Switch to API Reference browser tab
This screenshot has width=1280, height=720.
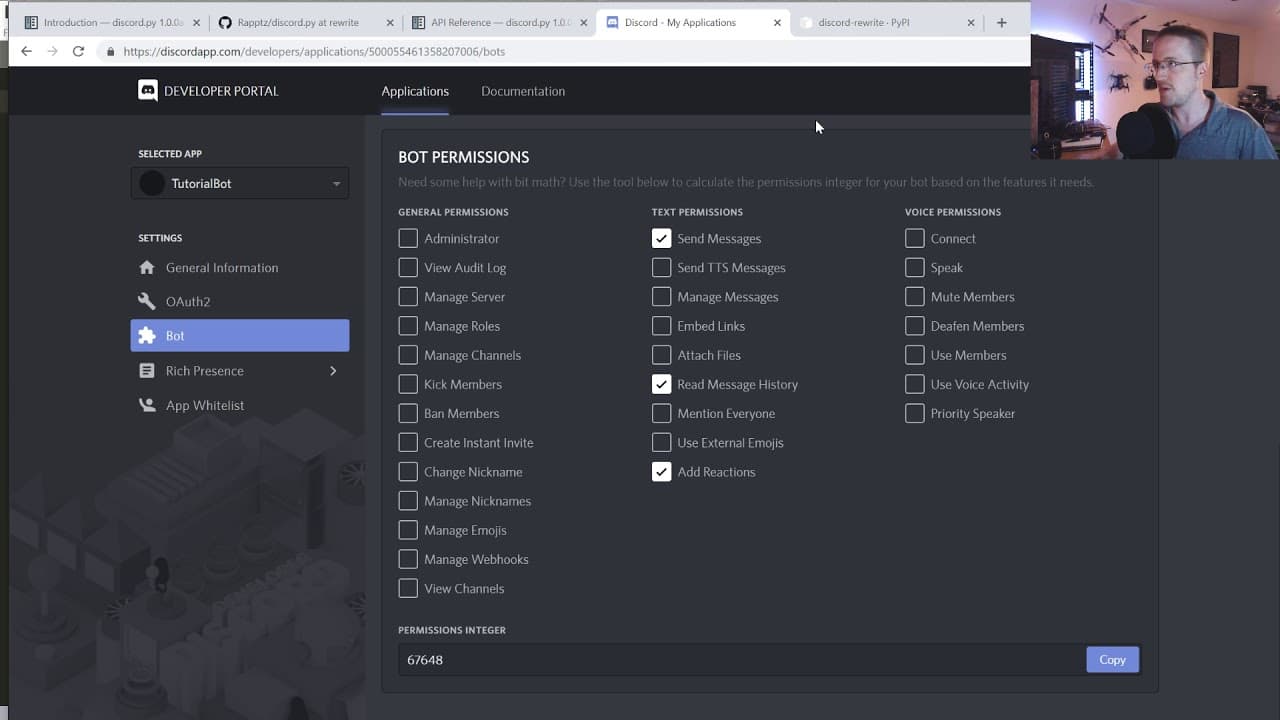click(x=498, y=22)
